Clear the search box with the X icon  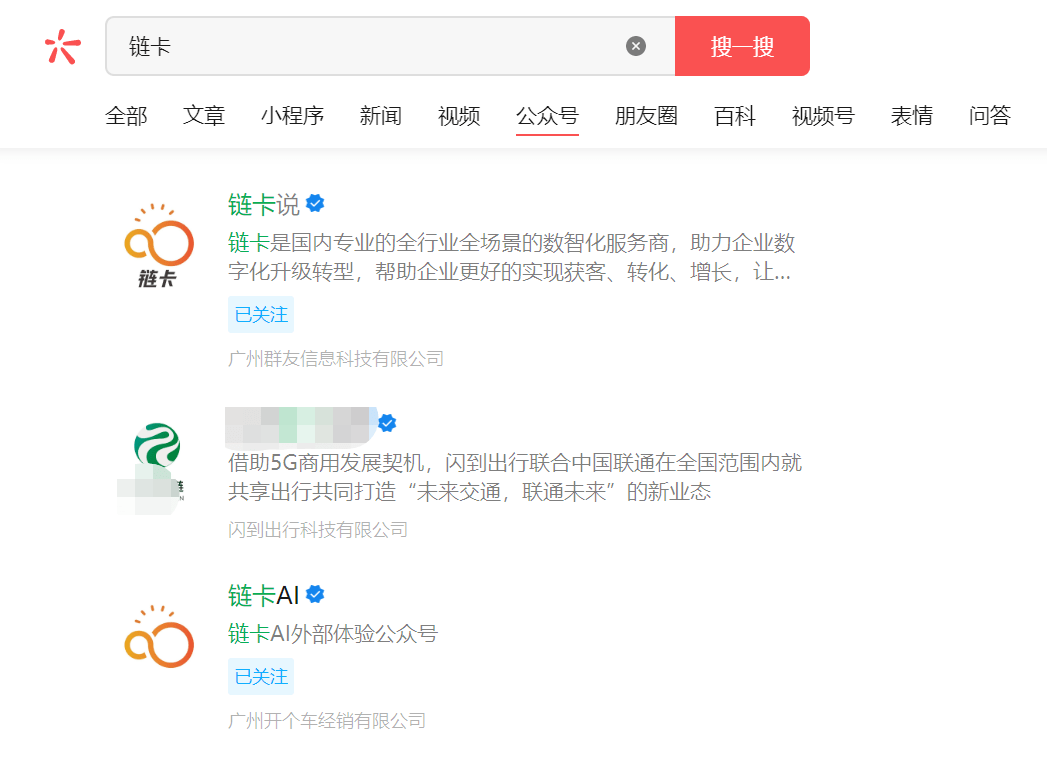pyautogui.click(x=636, y=46)
